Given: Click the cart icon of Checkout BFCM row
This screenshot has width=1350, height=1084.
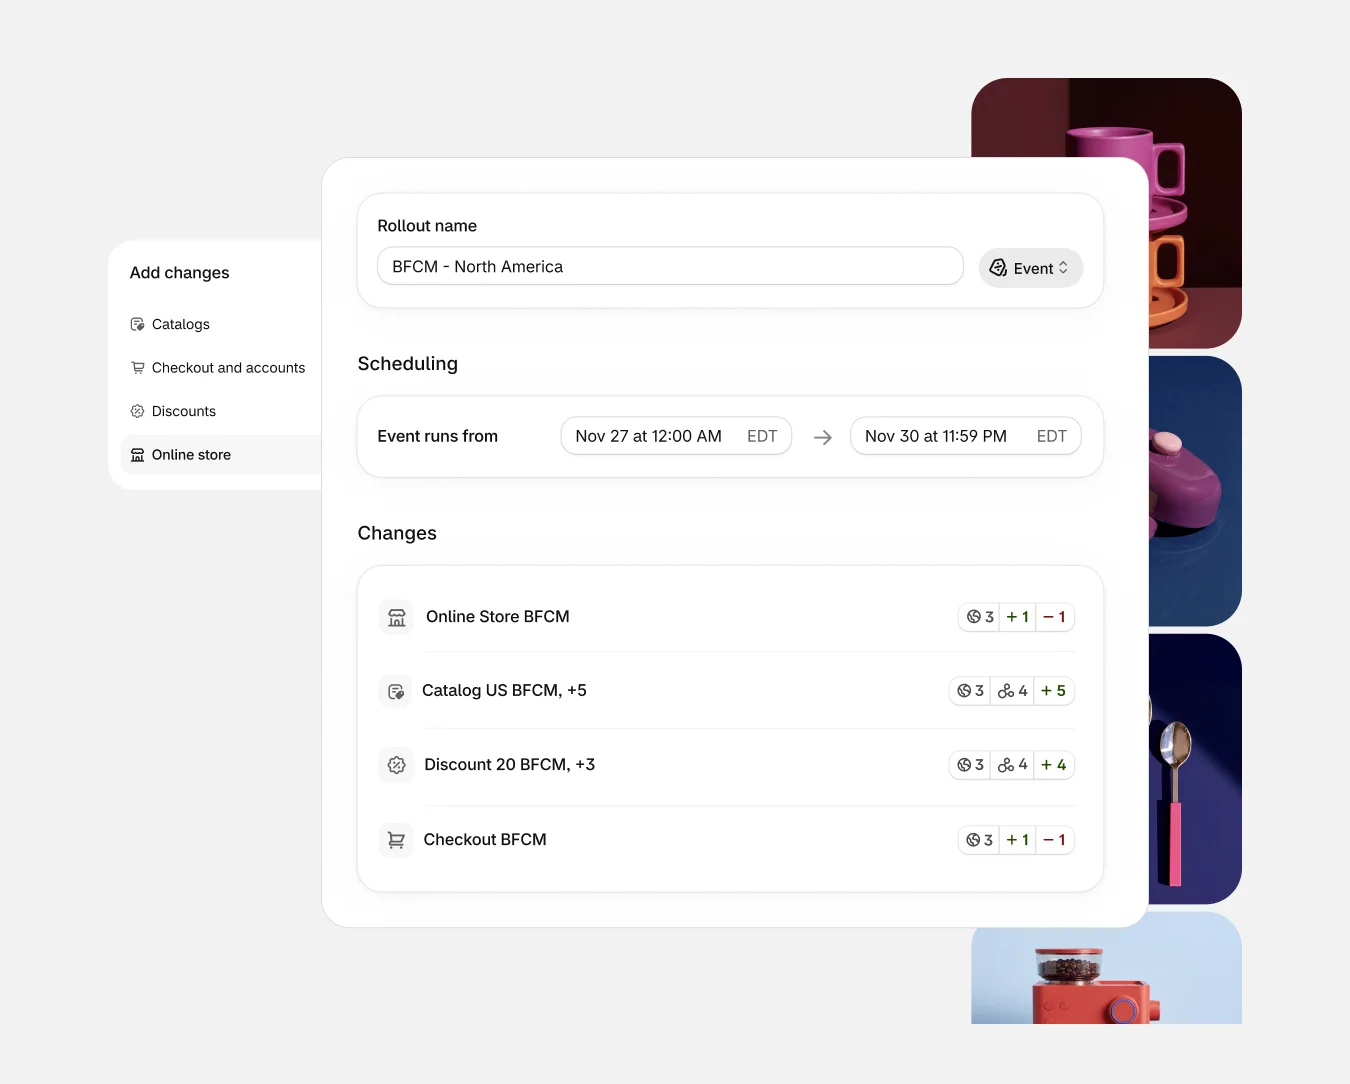Looking at the screenshot, I should point(396,840).
